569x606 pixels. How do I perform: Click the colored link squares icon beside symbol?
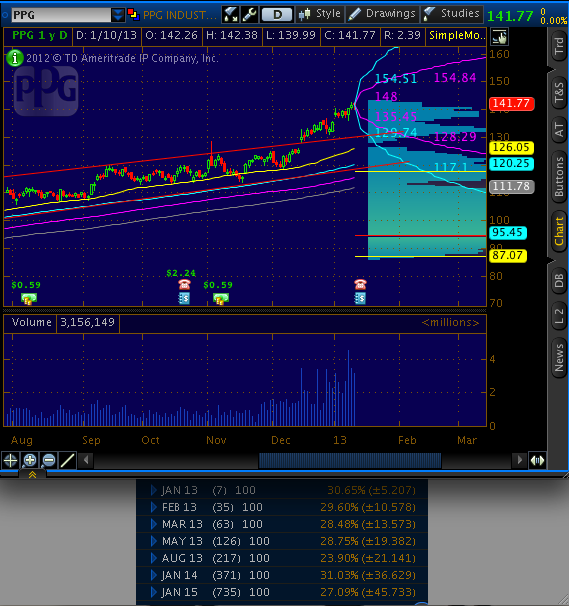click(133, 15)
